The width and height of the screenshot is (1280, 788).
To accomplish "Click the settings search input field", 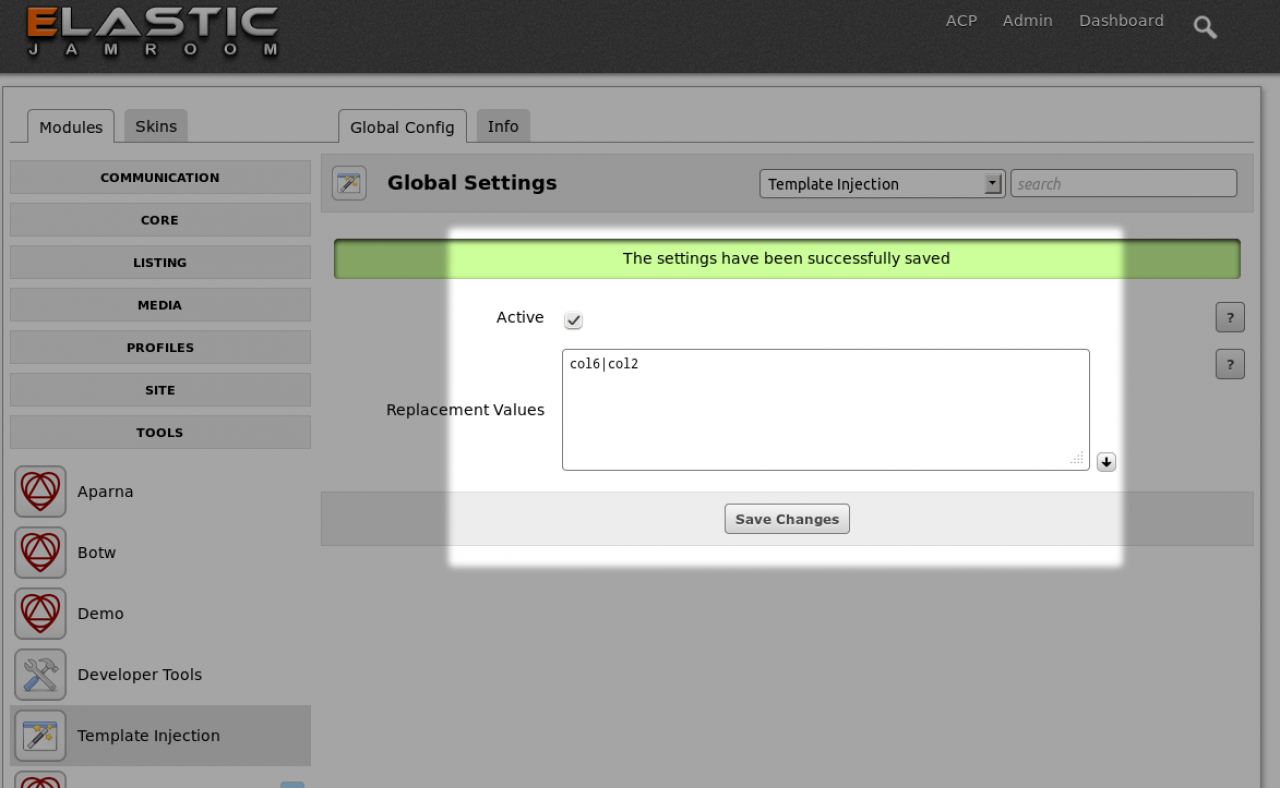I will pos(1123,184).
